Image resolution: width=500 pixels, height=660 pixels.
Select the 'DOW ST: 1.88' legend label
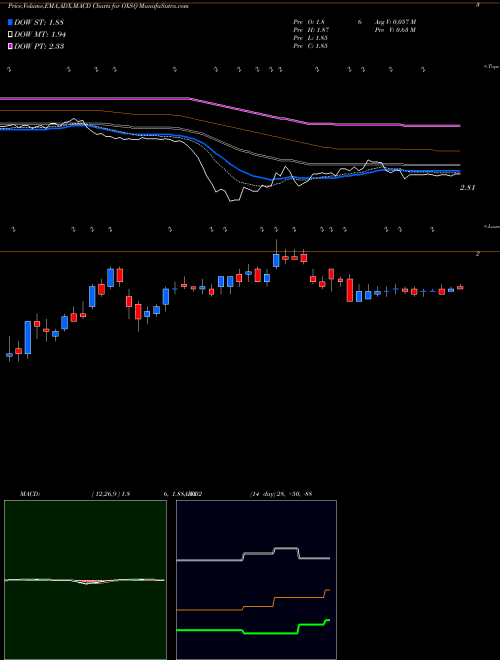(x=39, y=22)
